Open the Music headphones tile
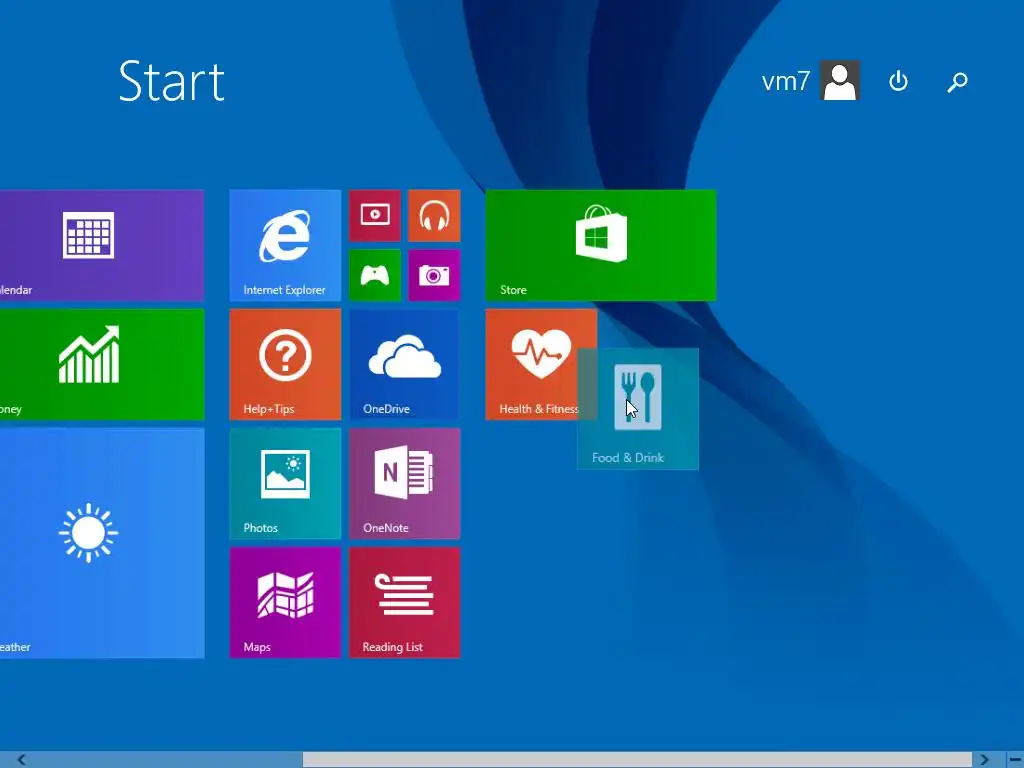The height and width of the screenshot is (768, 1024). tap(434, 216)
